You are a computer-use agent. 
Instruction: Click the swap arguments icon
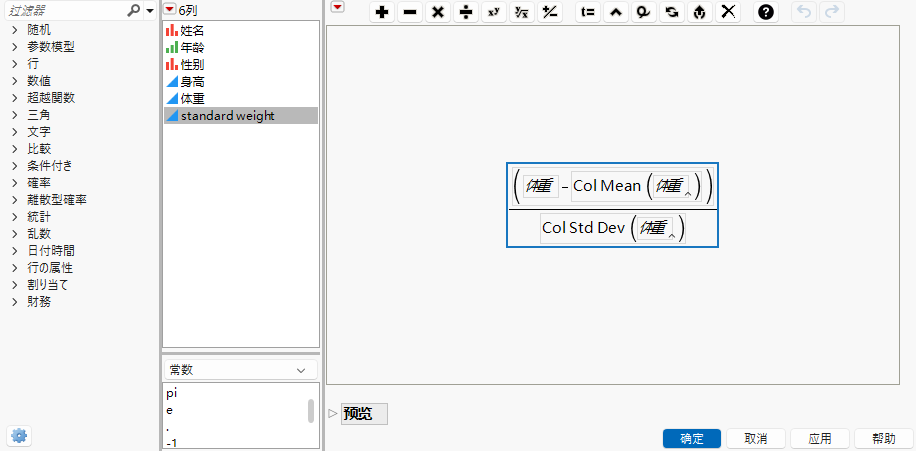672,12
